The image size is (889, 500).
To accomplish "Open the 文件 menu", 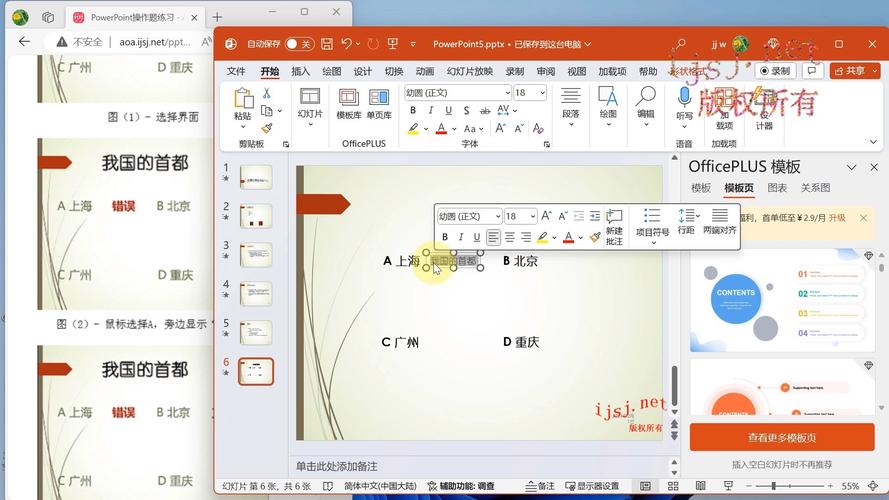I will point(236,71).
